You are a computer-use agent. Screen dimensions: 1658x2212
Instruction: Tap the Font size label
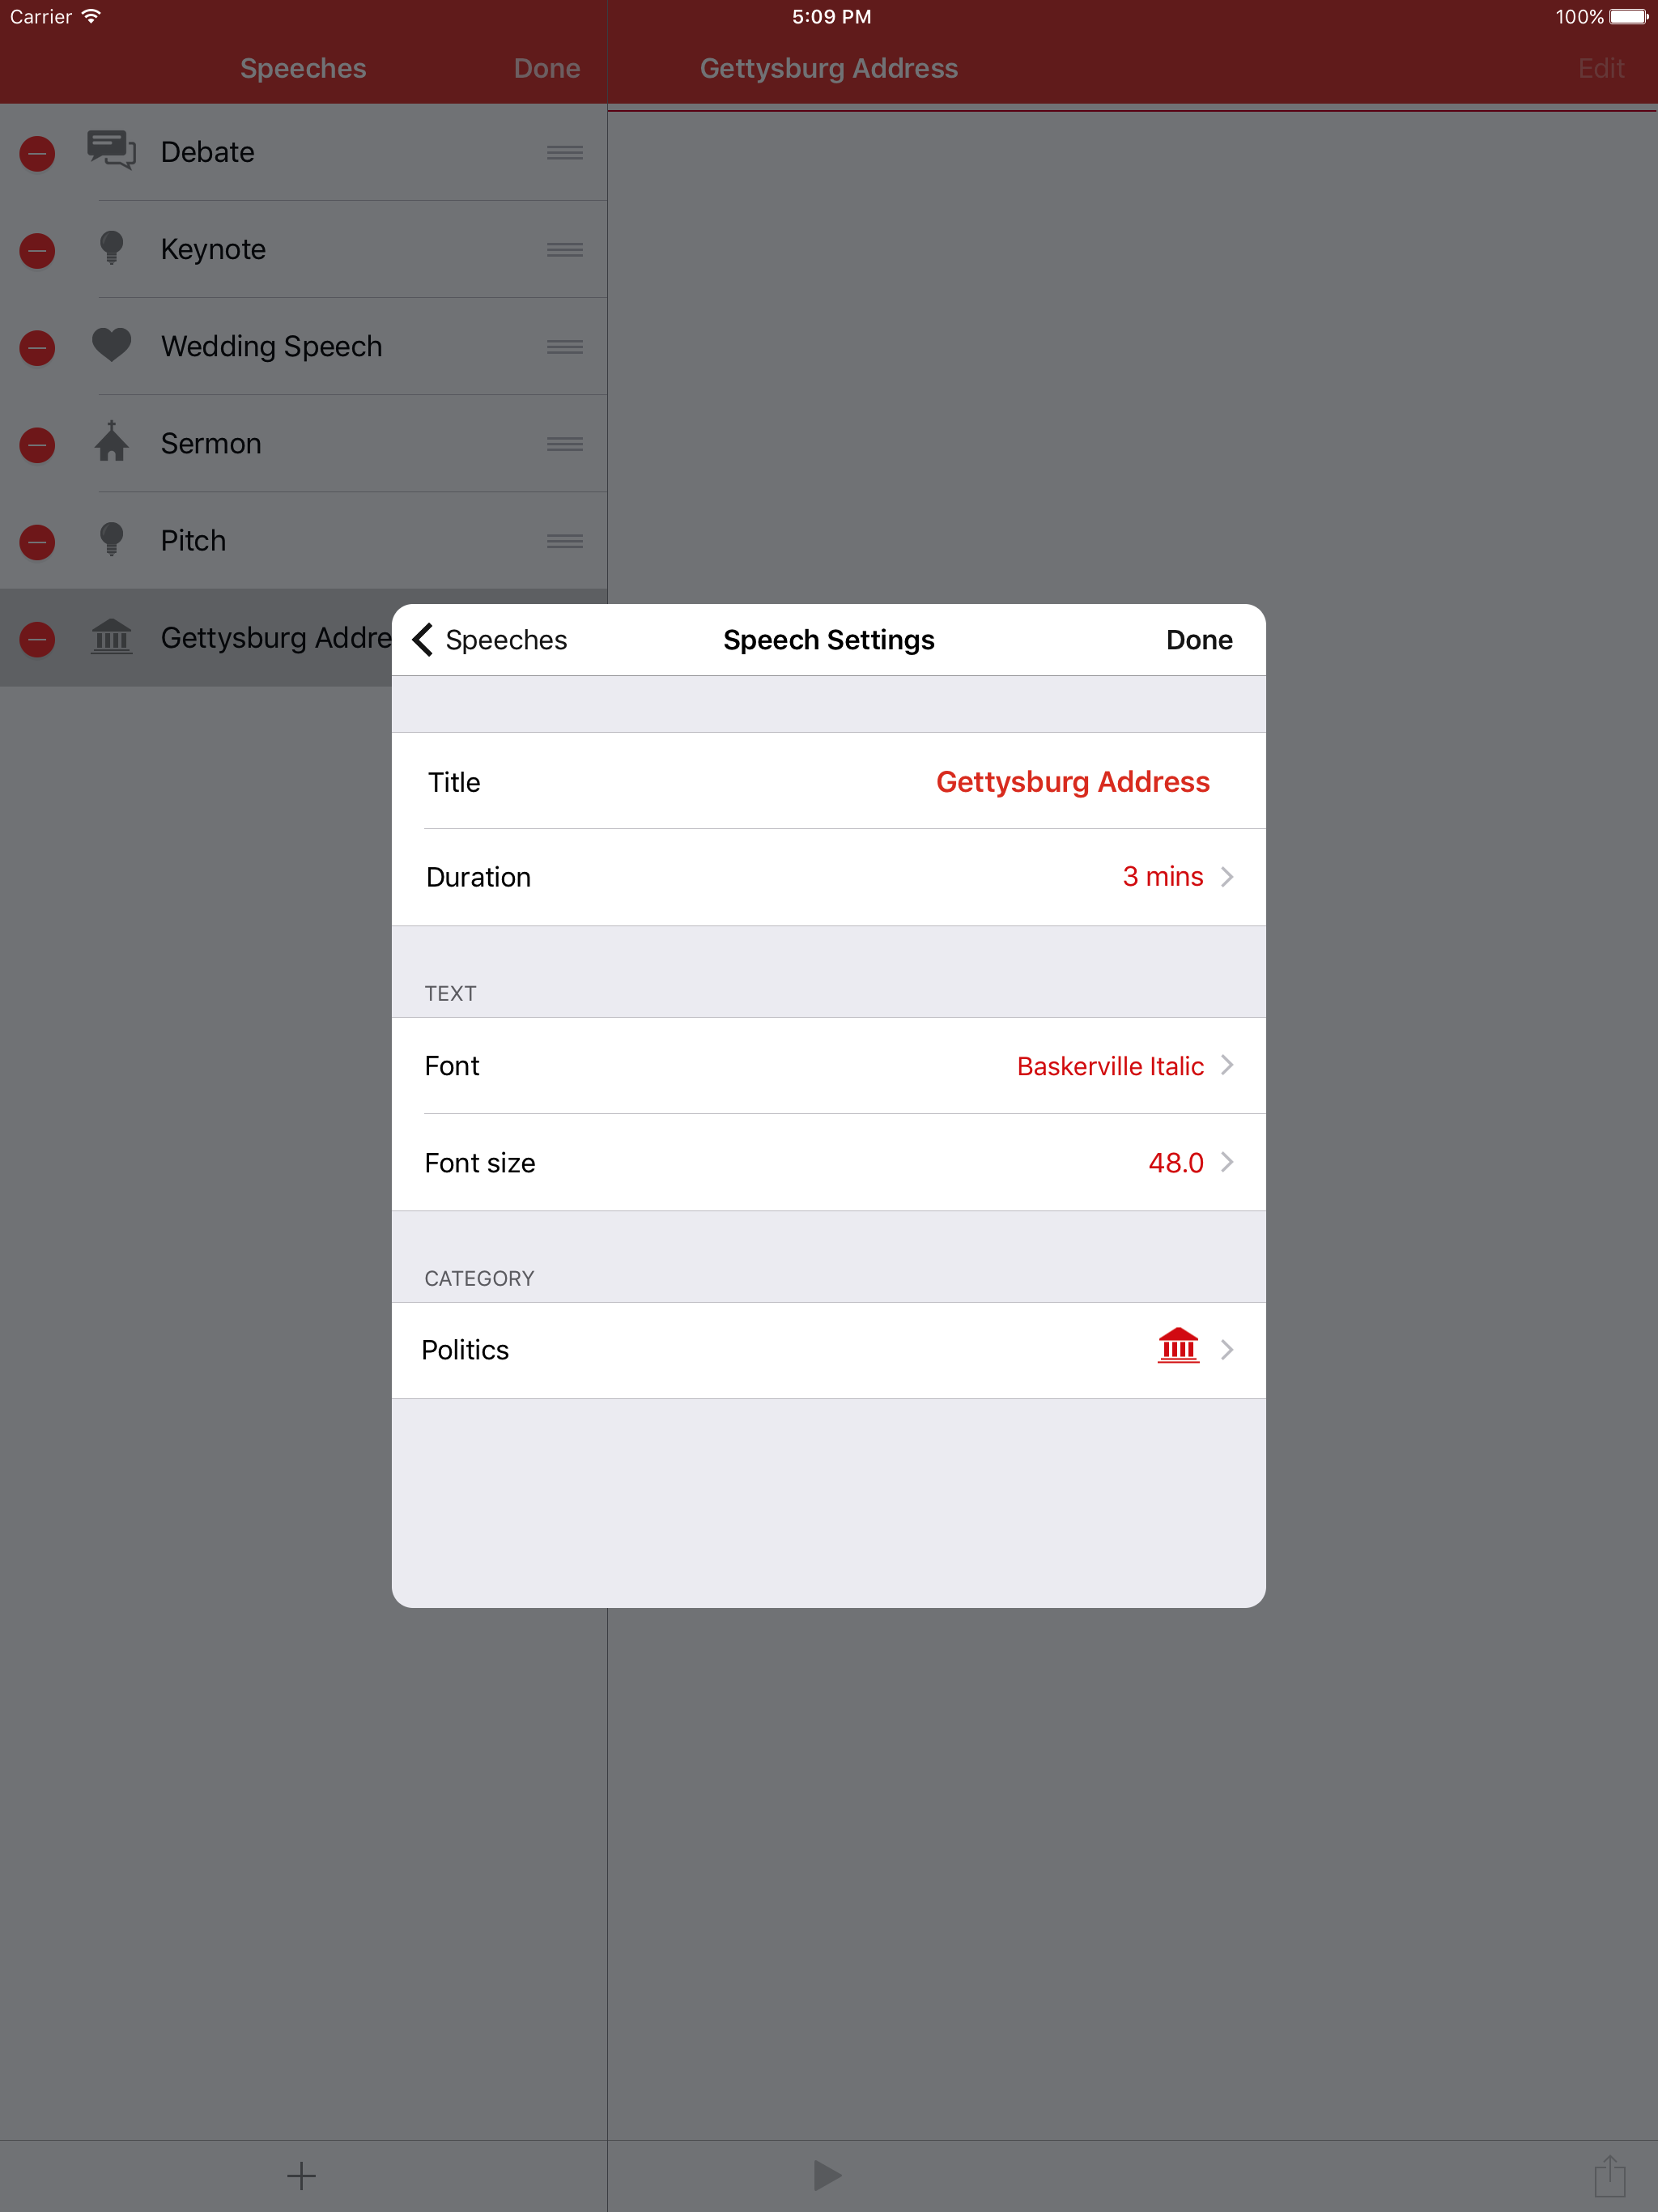[x=480, y=1163]
